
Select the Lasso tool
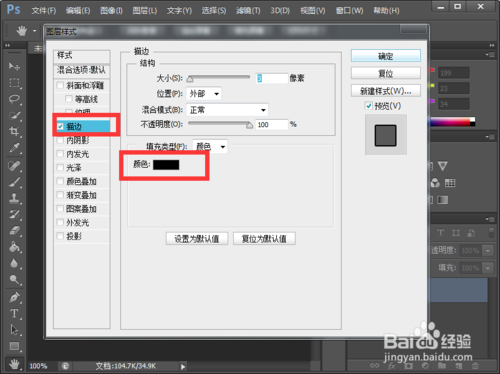point(14,99)
